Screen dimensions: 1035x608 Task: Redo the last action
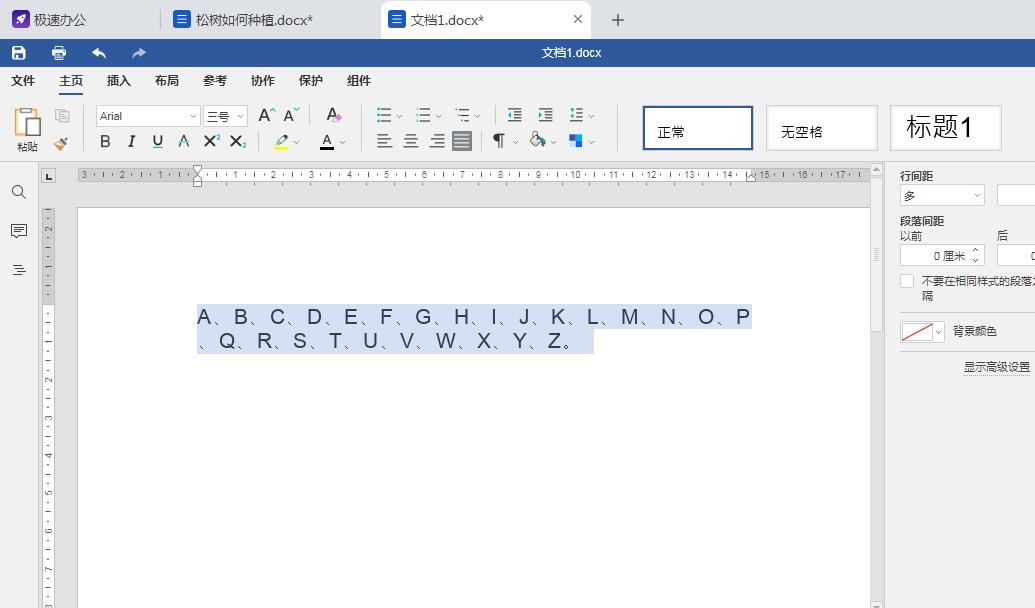(139, 53)
